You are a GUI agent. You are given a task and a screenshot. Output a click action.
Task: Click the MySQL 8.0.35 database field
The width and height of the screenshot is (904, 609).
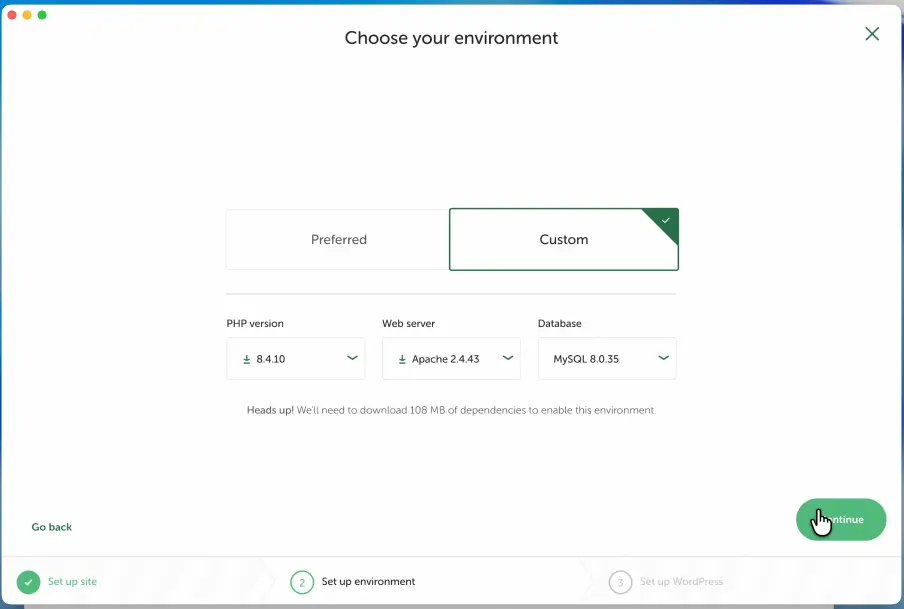(595, 359)
